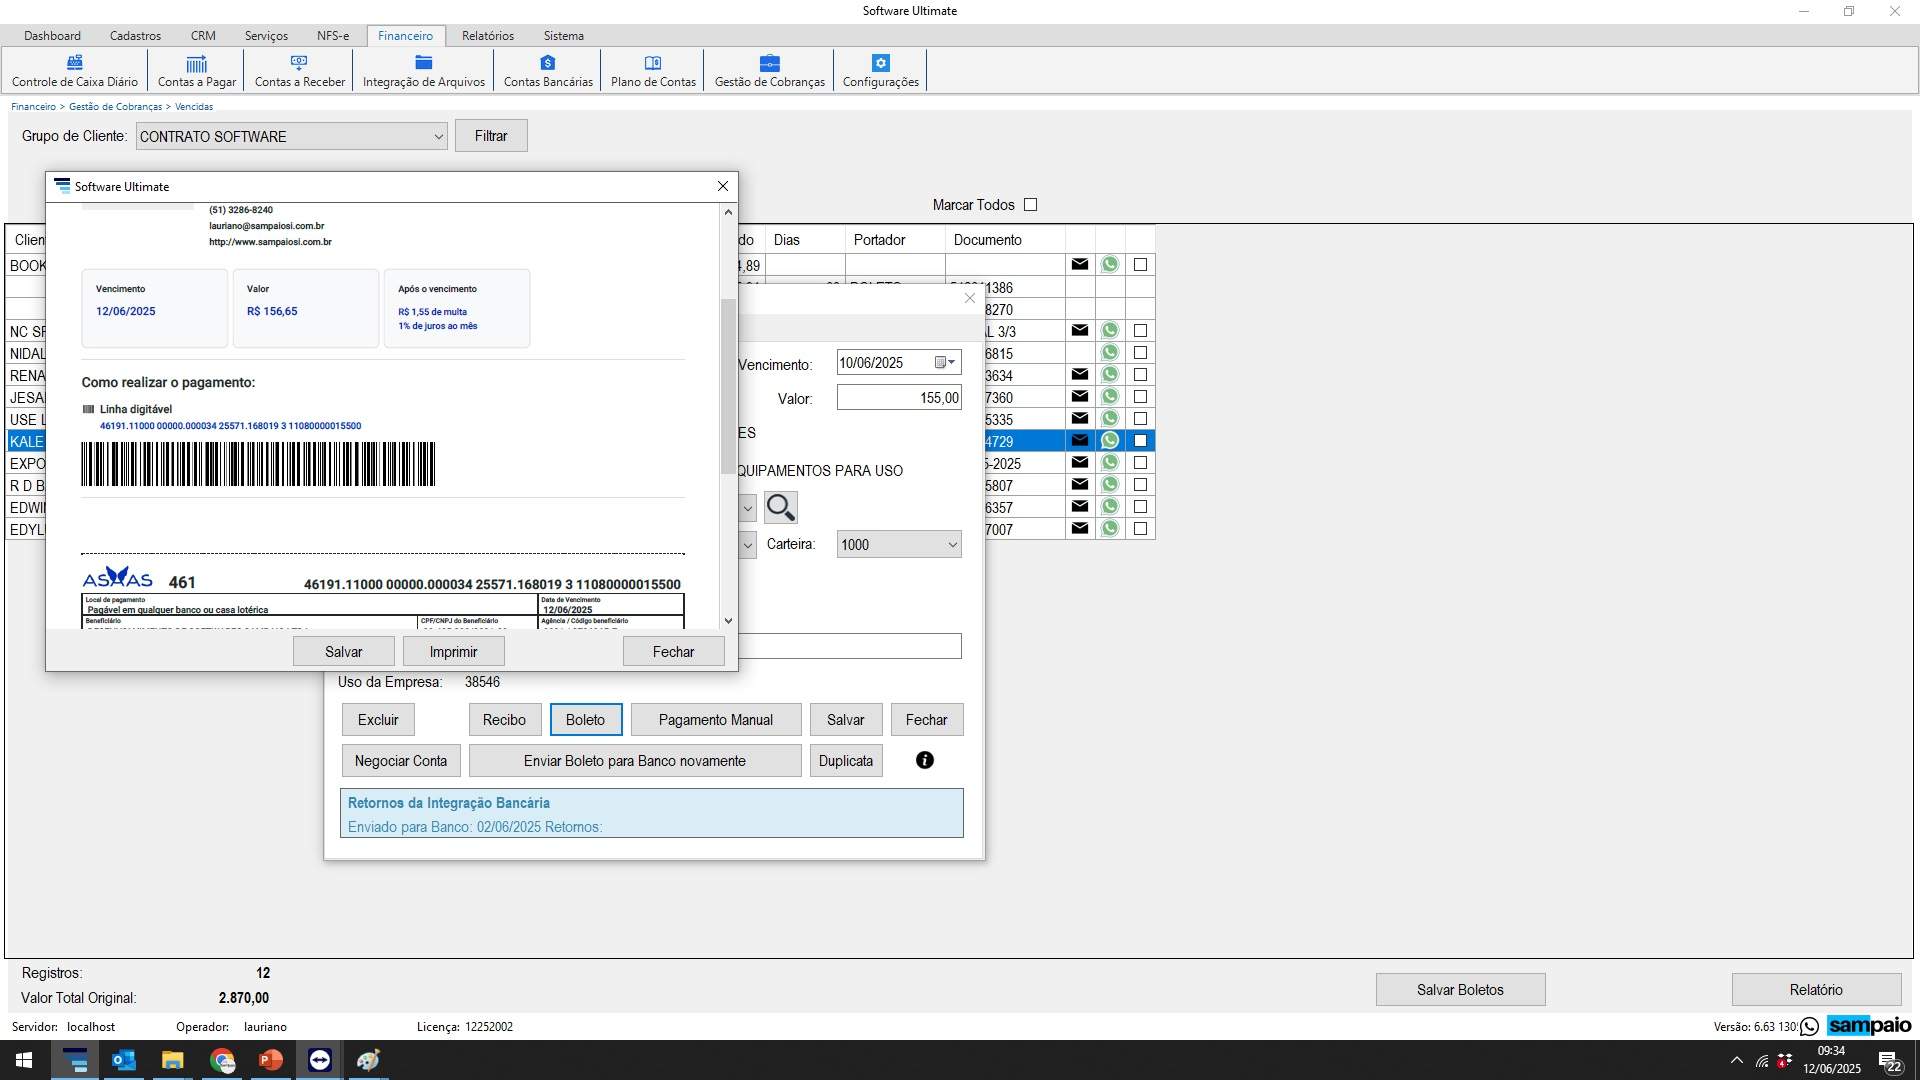This screenshot has width=1920, height=1080.
Task: Open the CRM menu tab
Action: click(x=203, y=36)
